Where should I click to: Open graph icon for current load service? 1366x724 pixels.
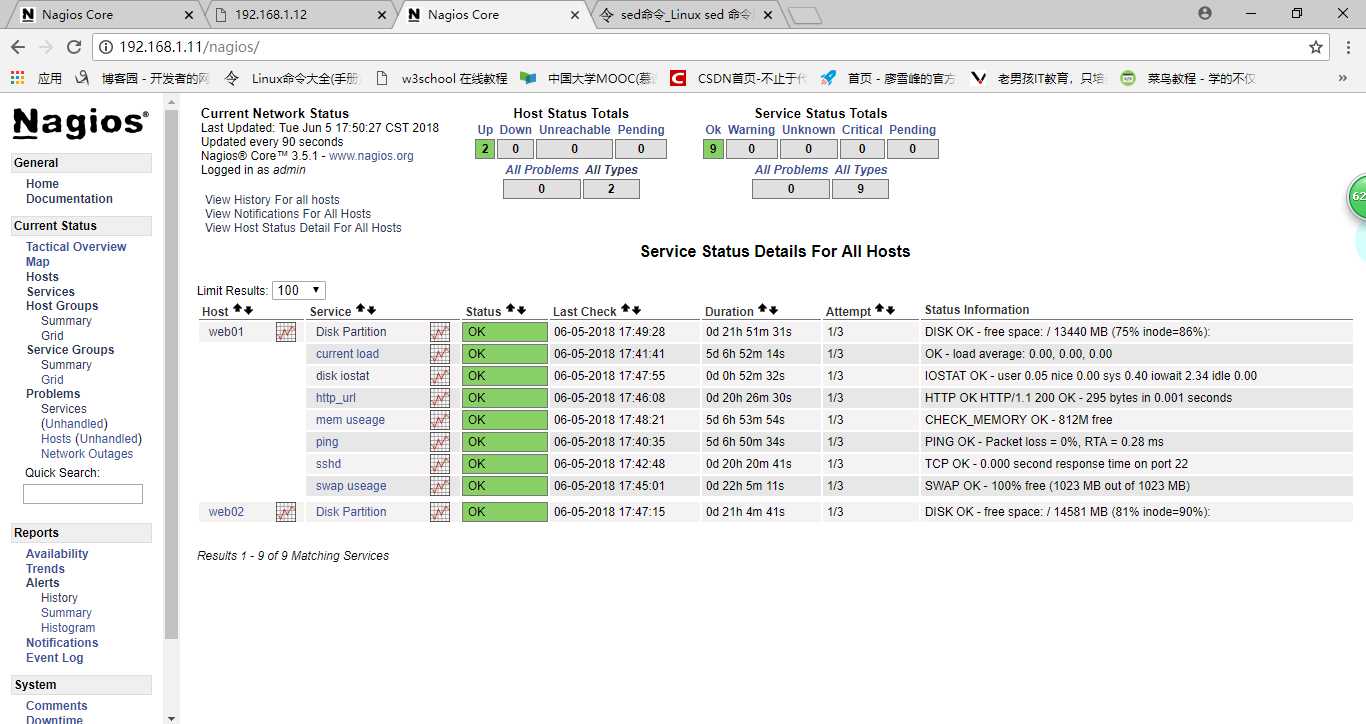[440, 354]
